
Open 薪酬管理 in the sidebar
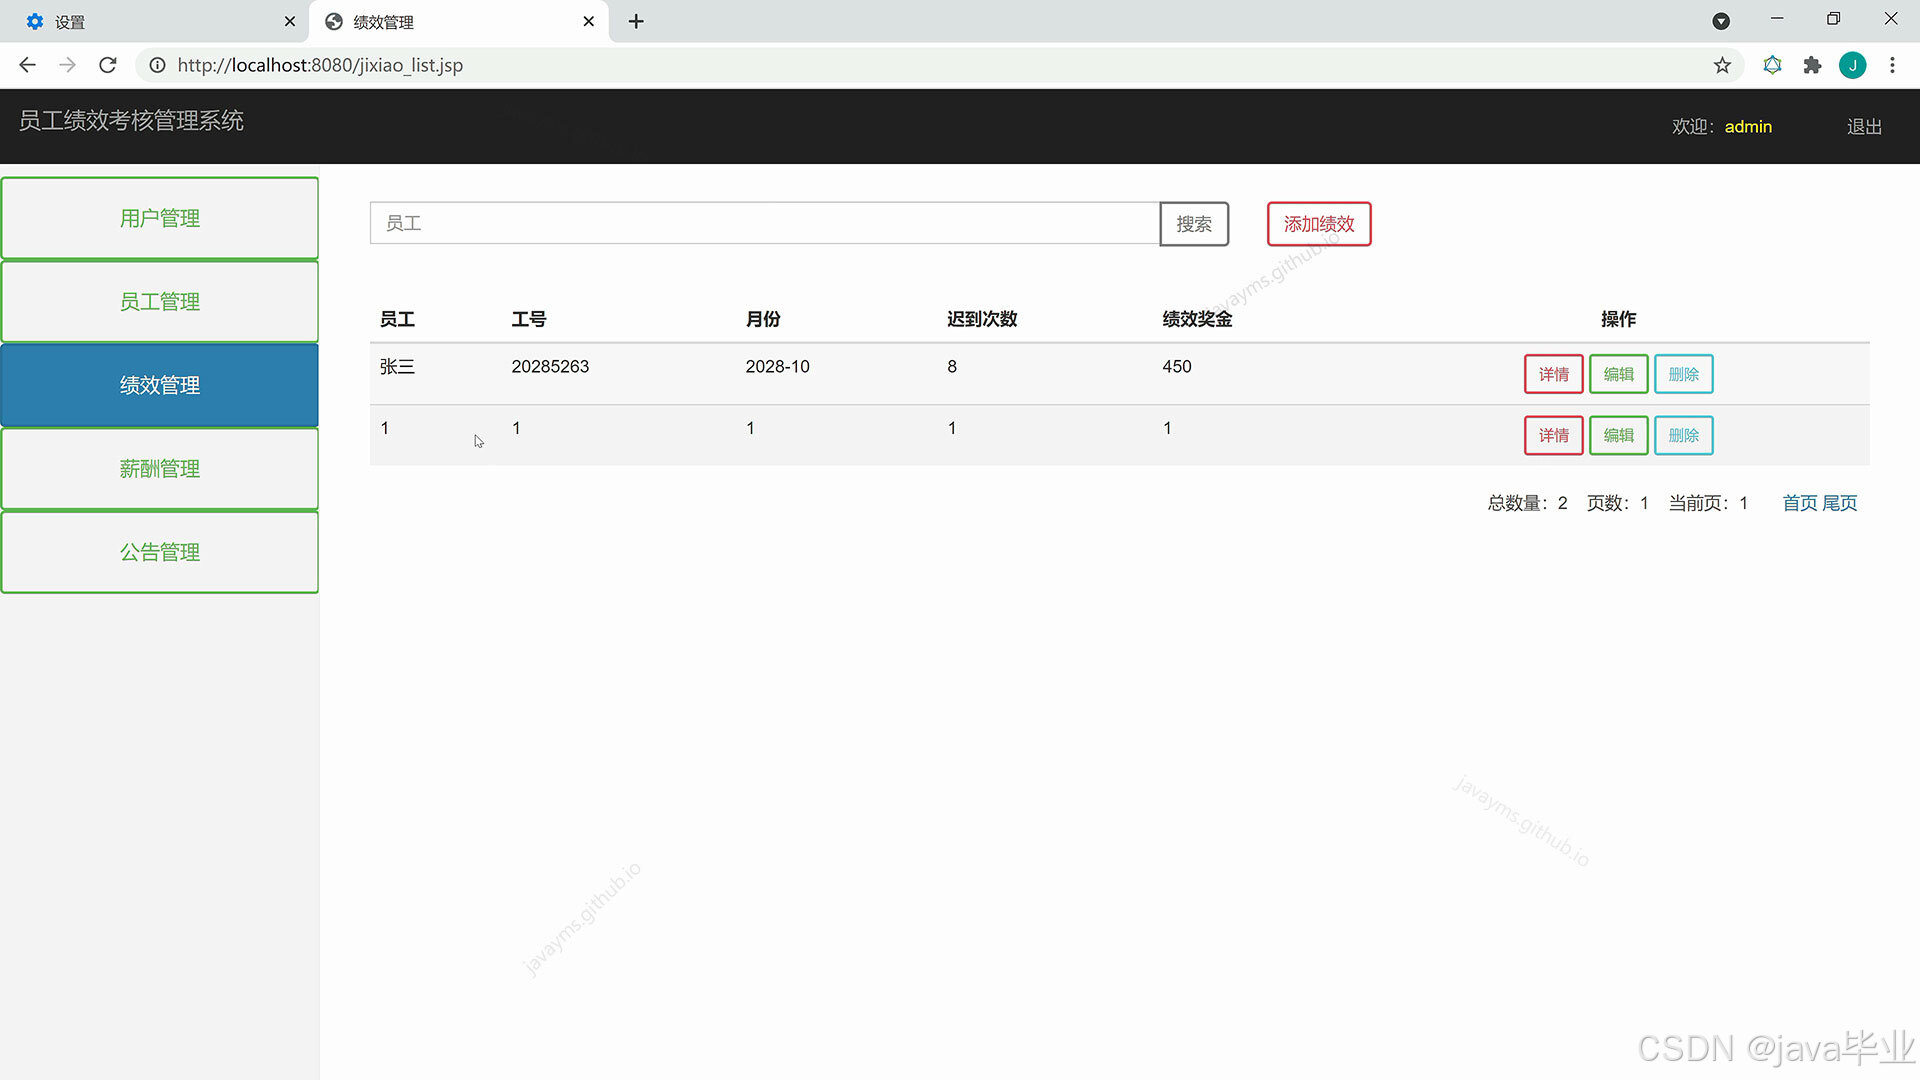160,469
